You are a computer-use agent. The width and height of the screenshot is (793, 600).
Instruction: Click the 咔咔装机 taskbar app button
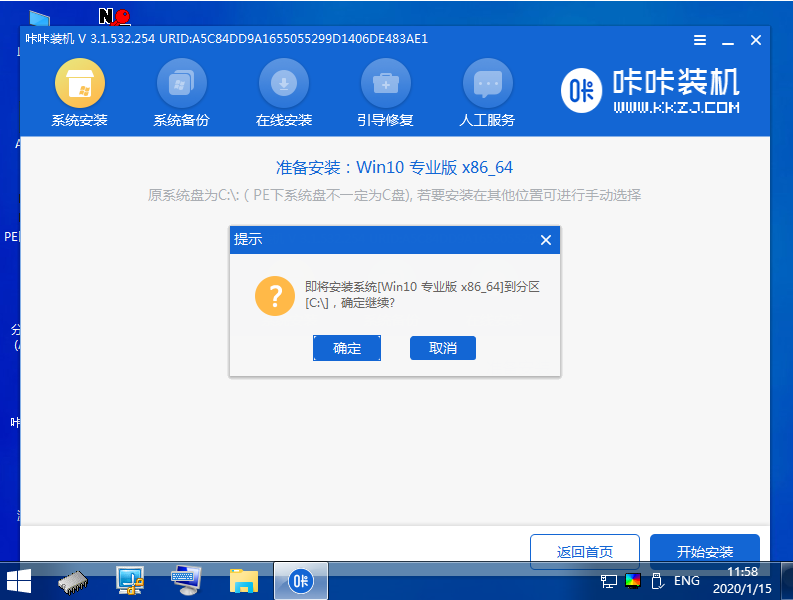[x=300, y=580]
